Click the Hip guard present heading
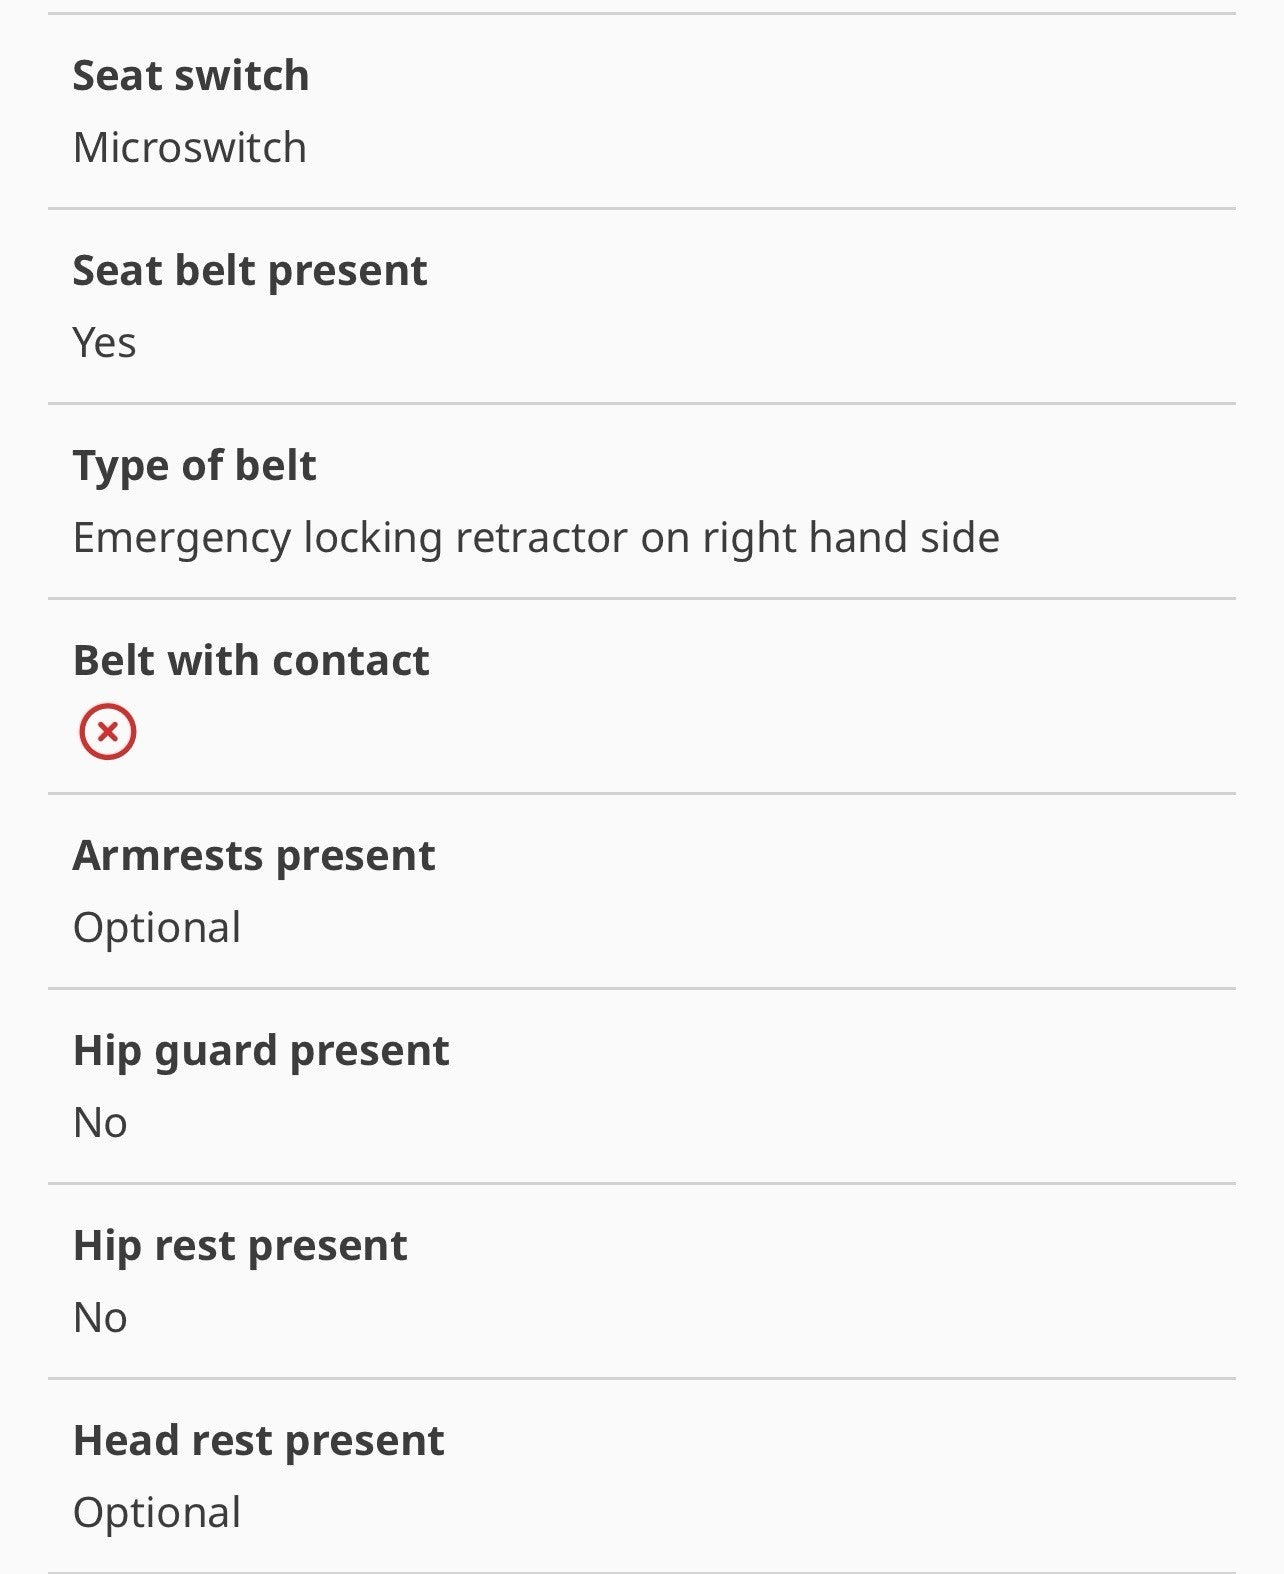Viewport: 1284px width, 1574px height. click(261, 1052)
